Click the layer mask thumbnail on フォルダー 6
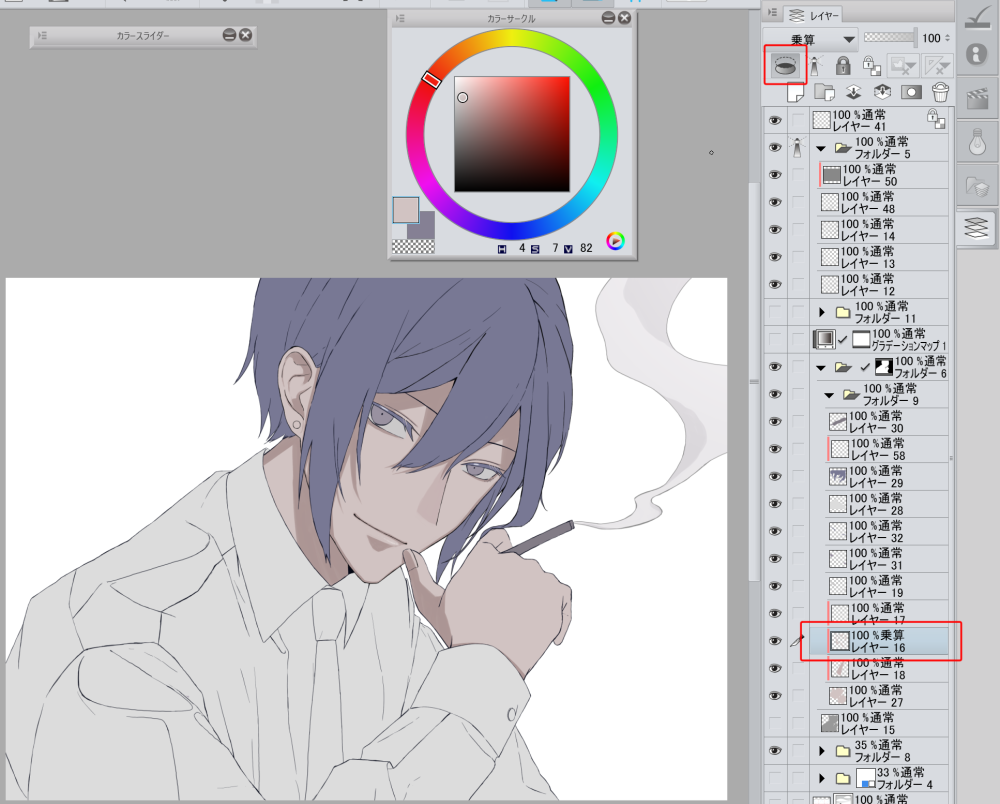Viewport: 1000px width, 804px height. click(883, 367)
